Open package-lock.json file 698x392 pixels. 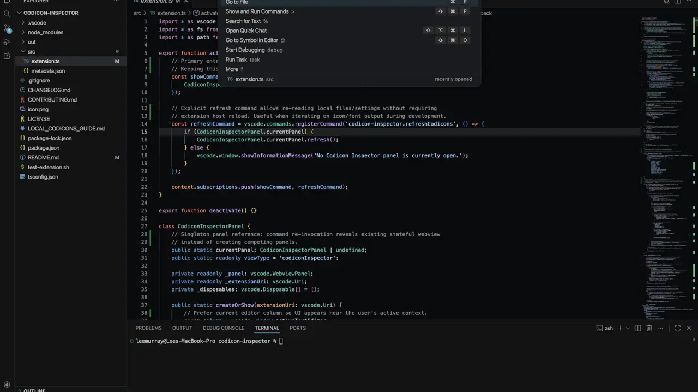click(71, 138)
